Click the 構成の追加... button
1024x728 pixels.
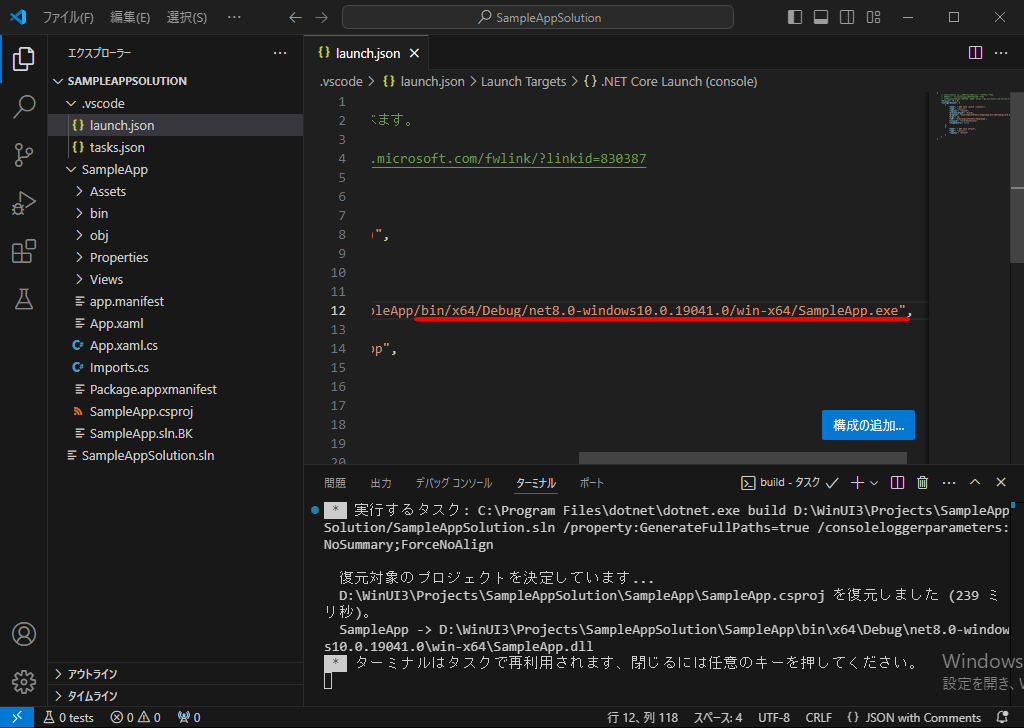[x=868, y=425]
